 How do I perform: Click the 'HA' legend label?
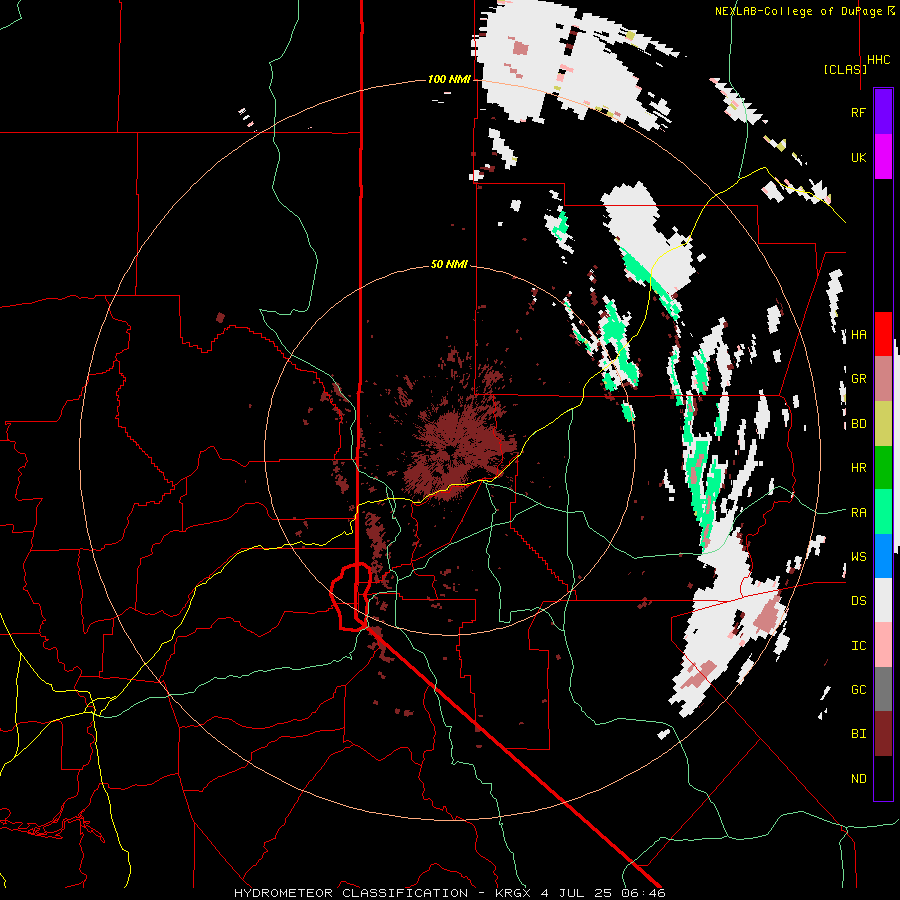pyautogui.click(x=858, y=334)
